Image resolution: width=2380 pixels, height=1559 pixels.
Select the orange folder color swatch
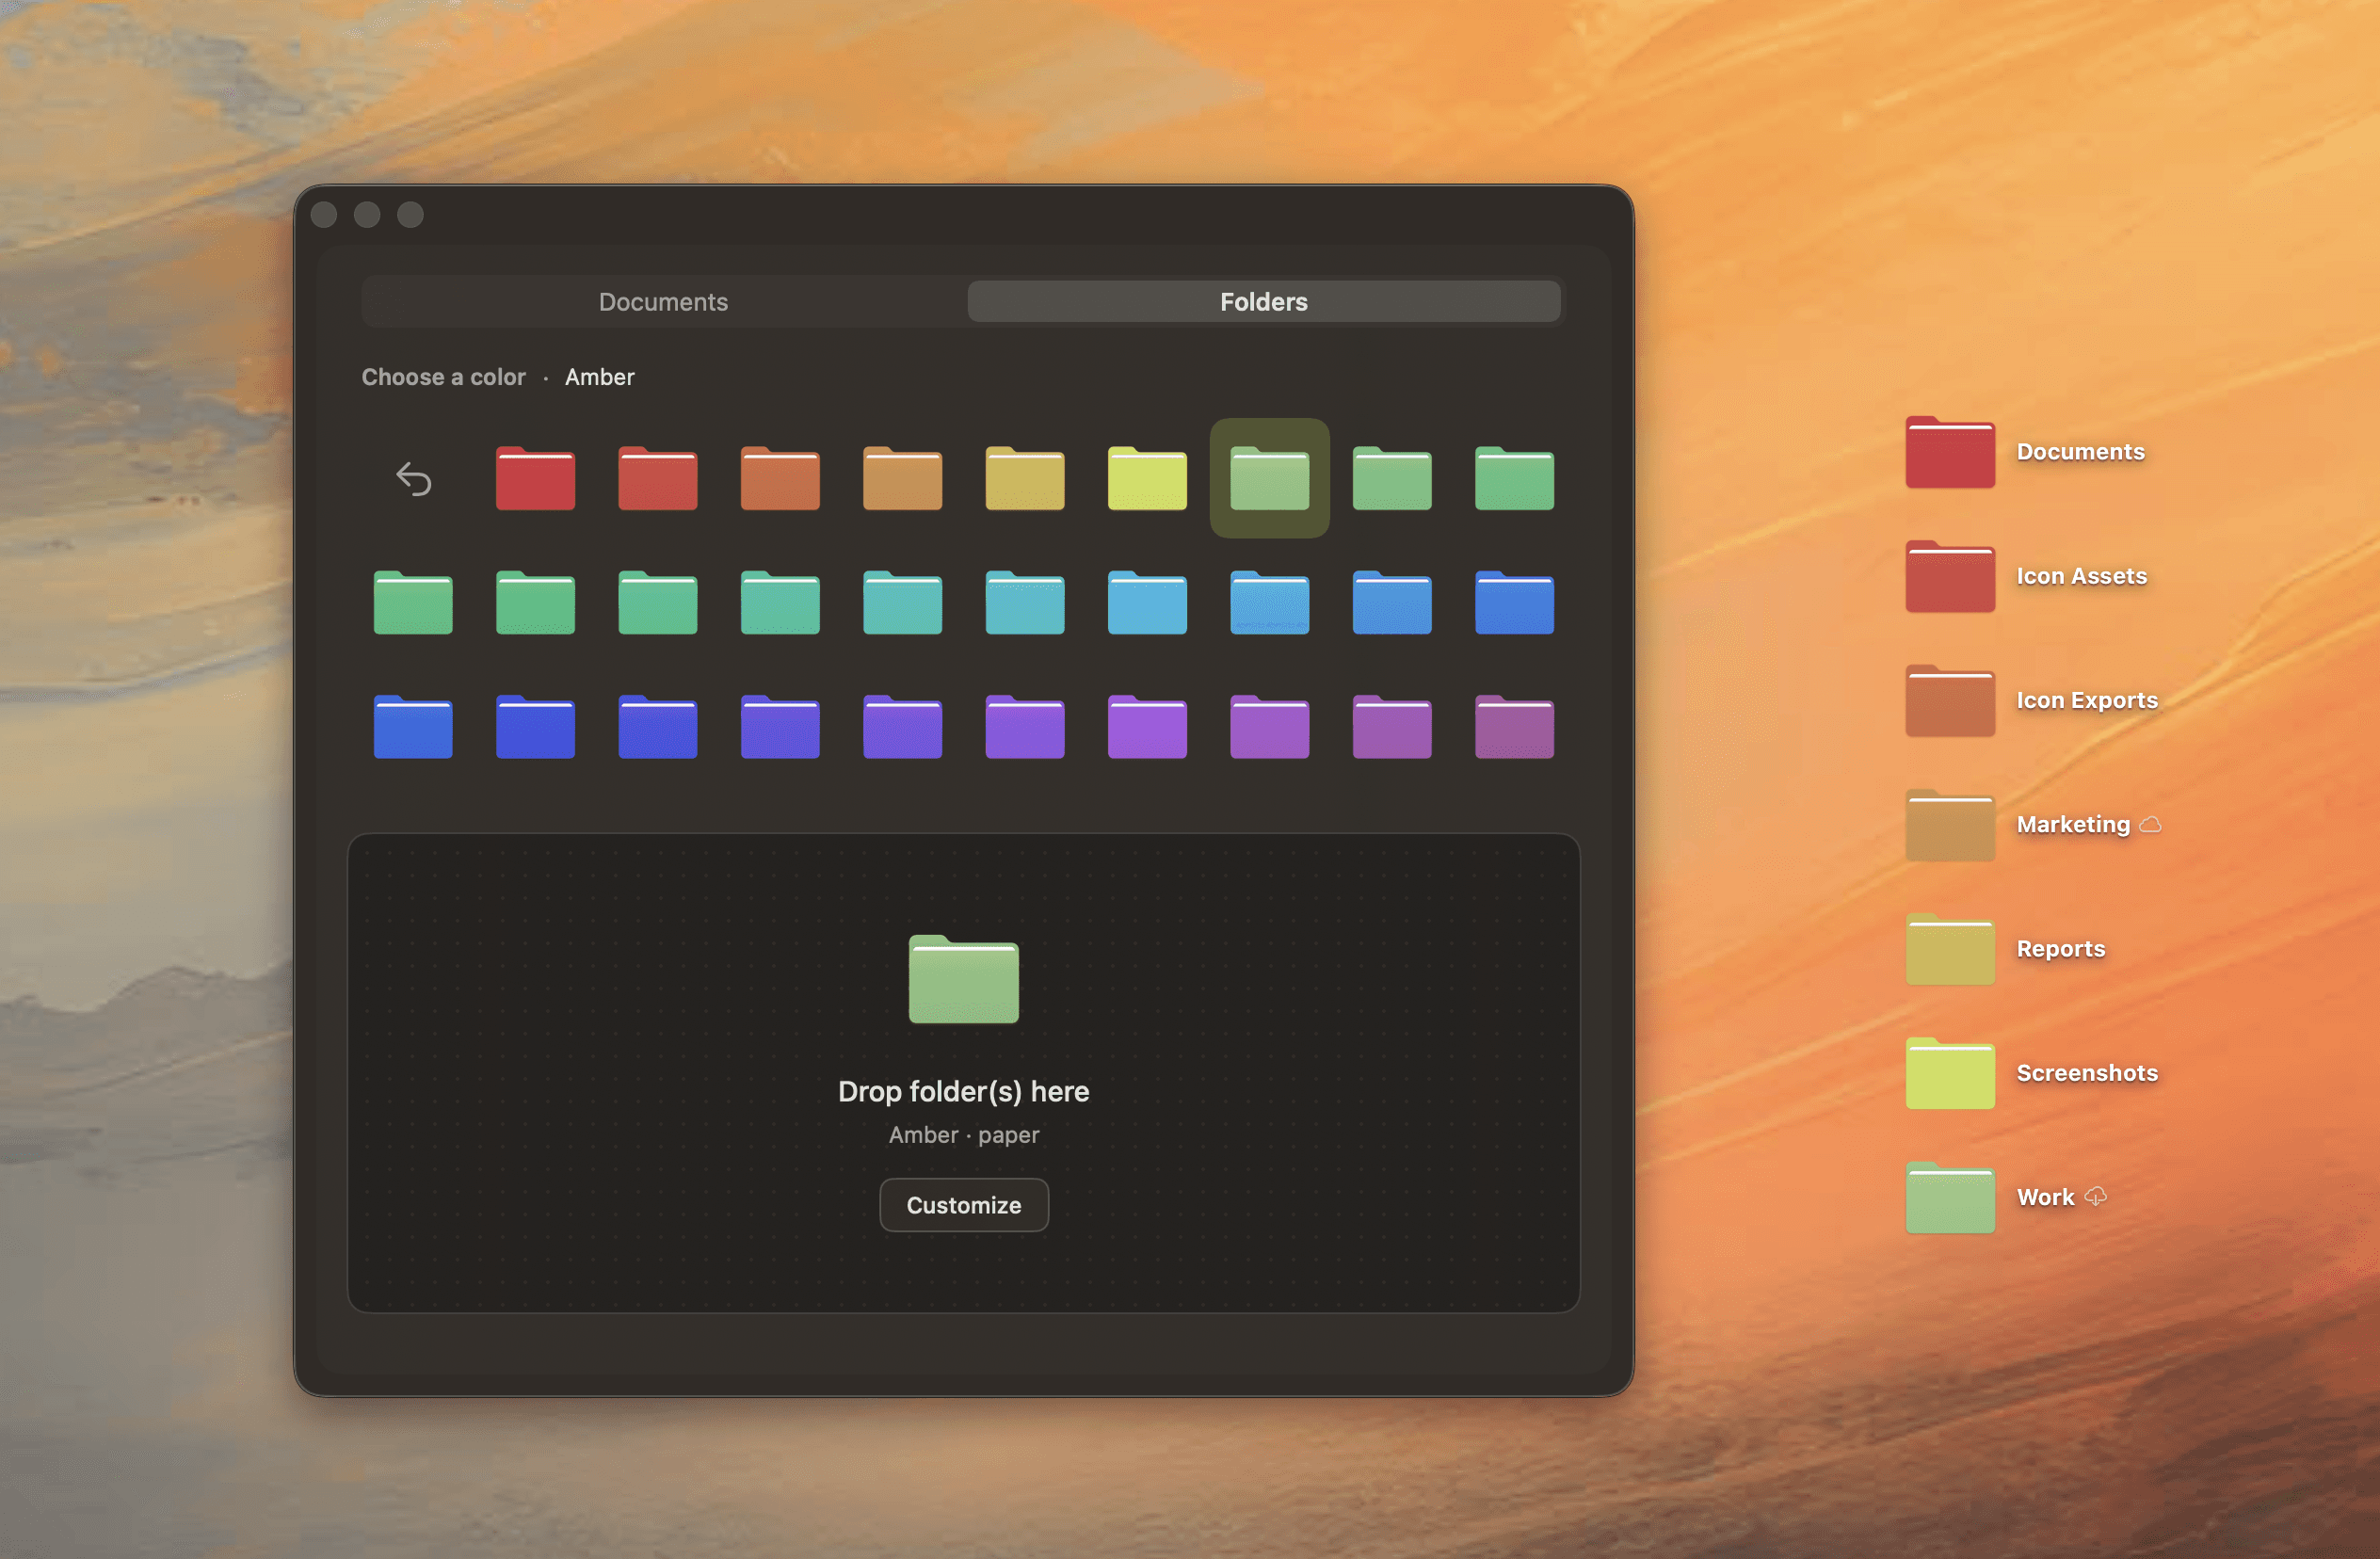pyautogui.click(x=780, y=479)
